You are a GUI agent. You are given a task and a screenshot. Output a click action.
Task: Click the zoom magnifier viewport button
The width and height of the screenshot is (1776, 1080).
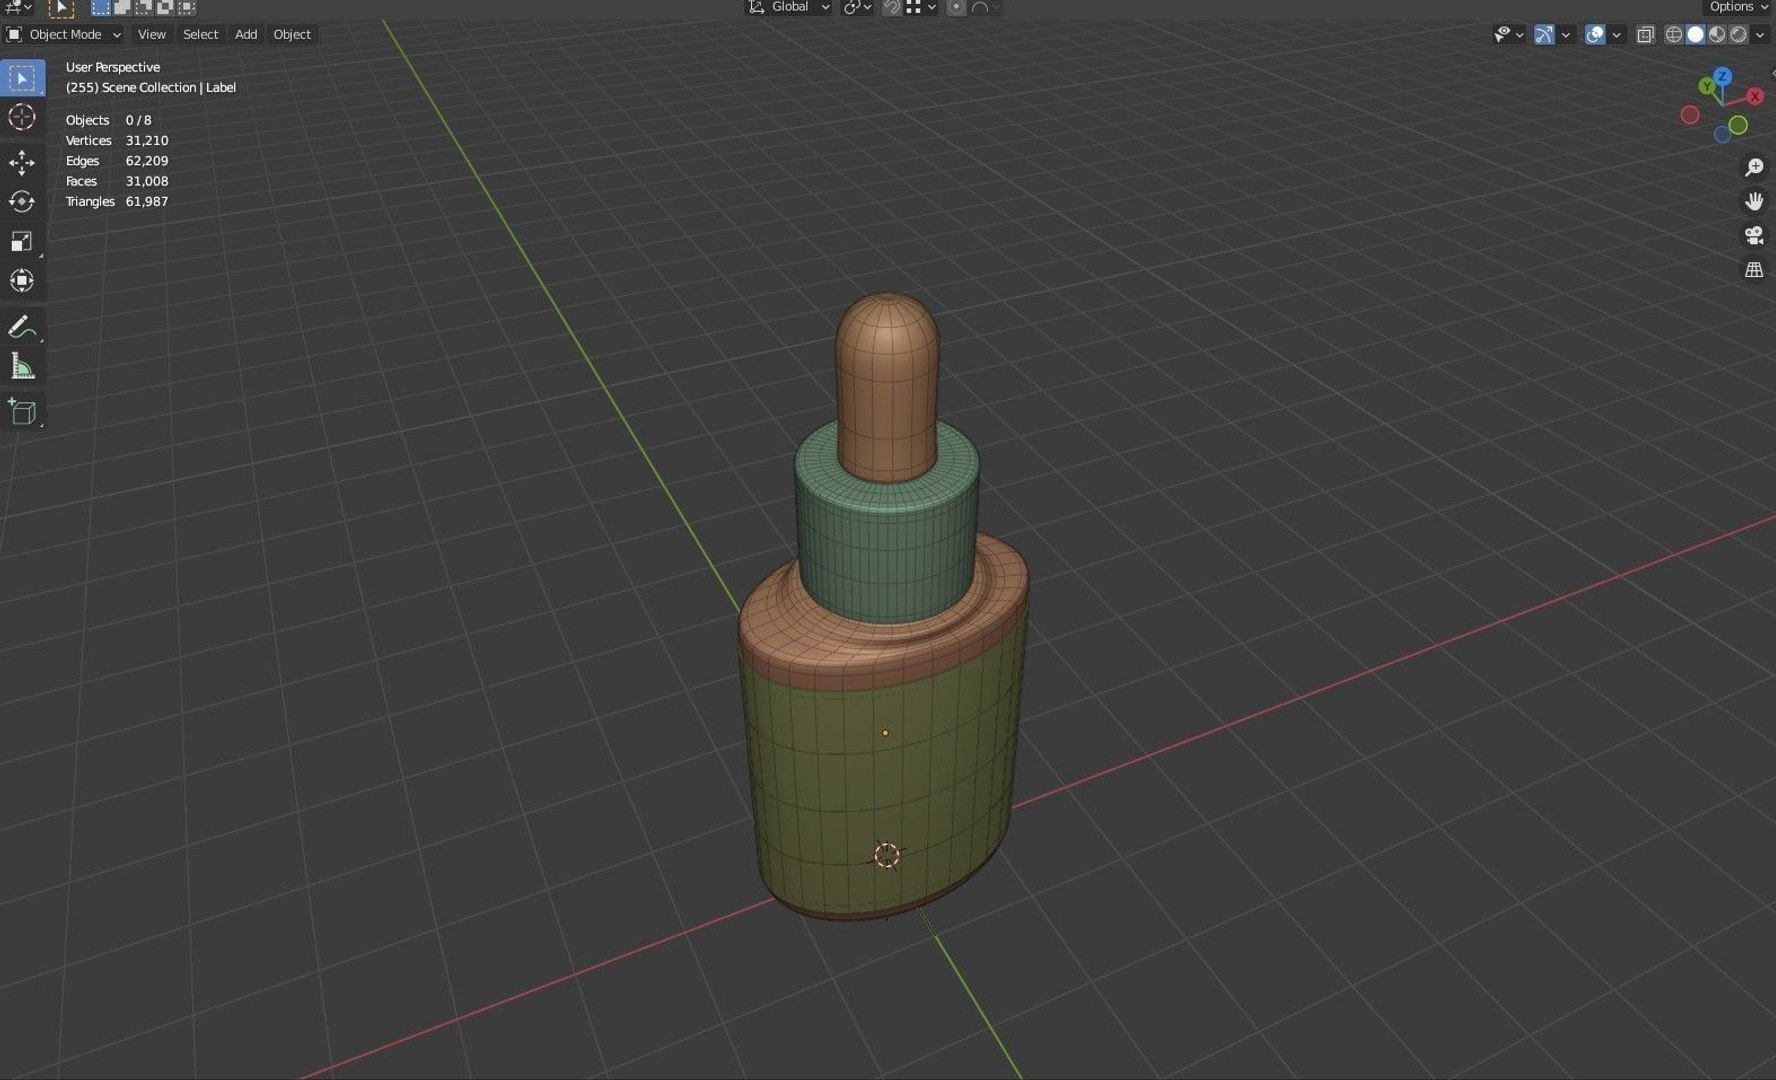click(1754, 167)
